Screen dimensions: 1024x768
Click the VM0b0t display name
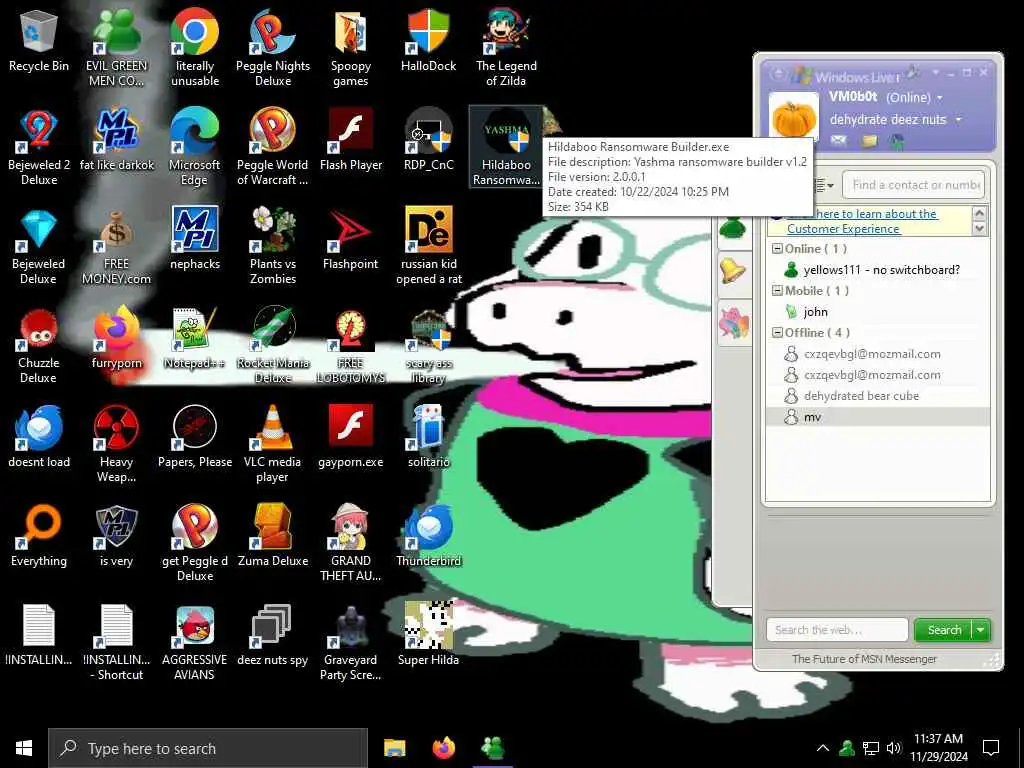[x=854, y=97]
